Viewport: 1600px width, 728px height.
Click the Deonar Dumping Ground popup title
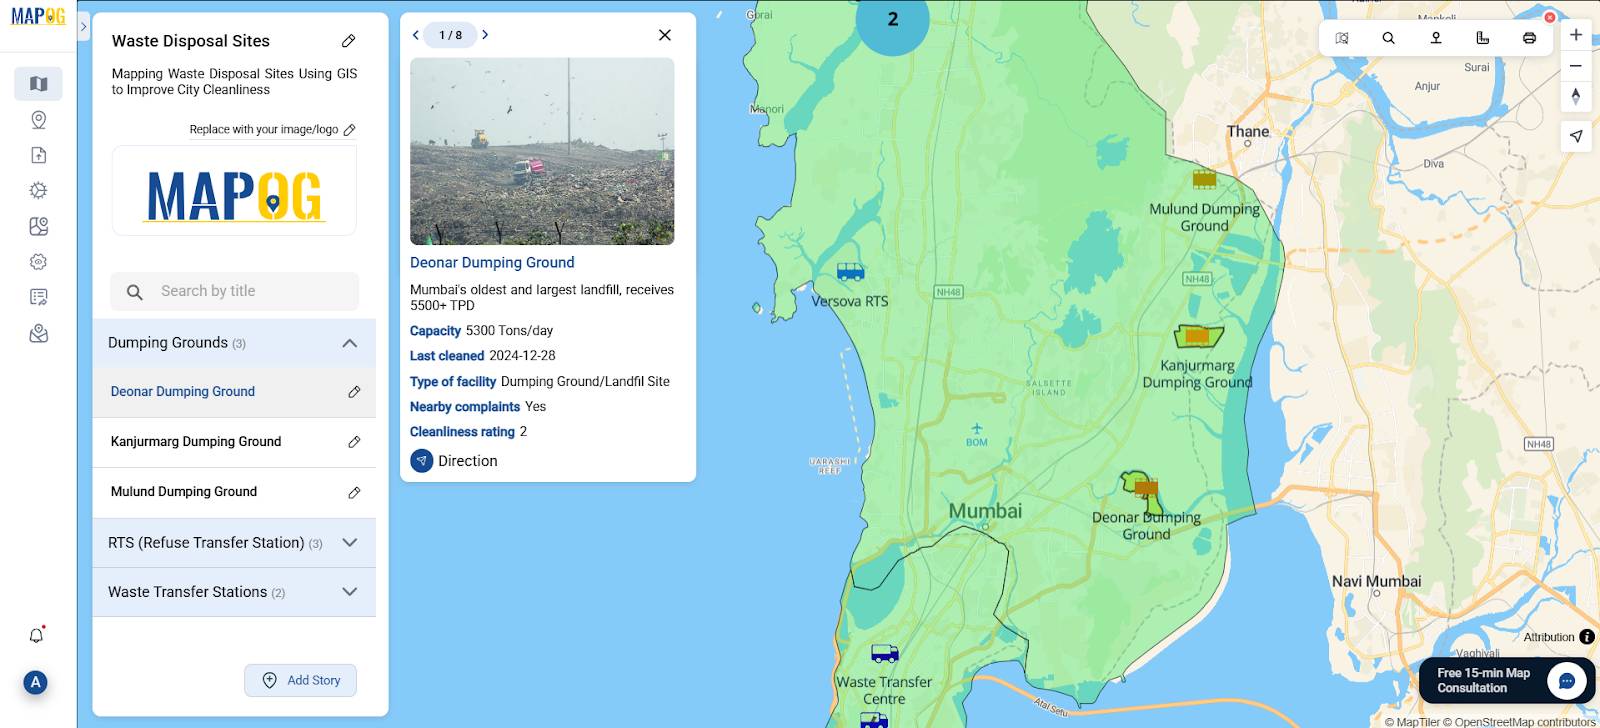(x=492, y=263)
